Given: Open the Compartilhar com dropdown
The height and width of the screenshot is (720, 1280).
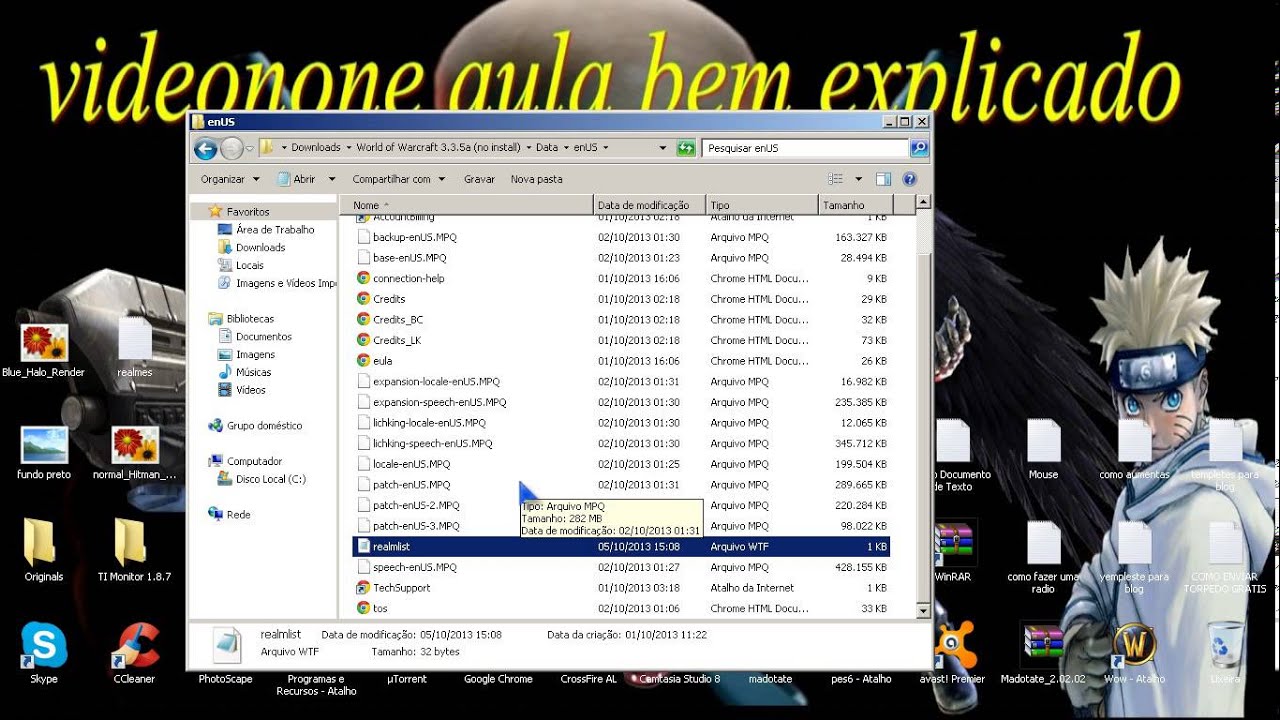Looking at the screenshot, I should tap(397, 179).
